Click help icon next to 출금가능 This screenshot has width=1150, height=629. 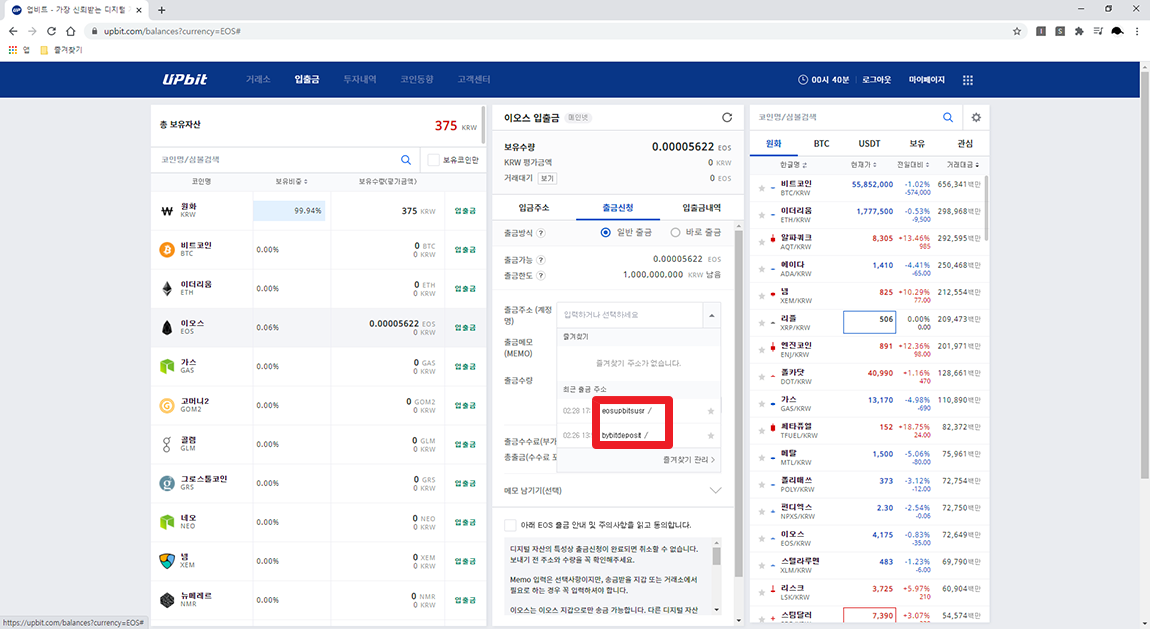tap(541, 260)
